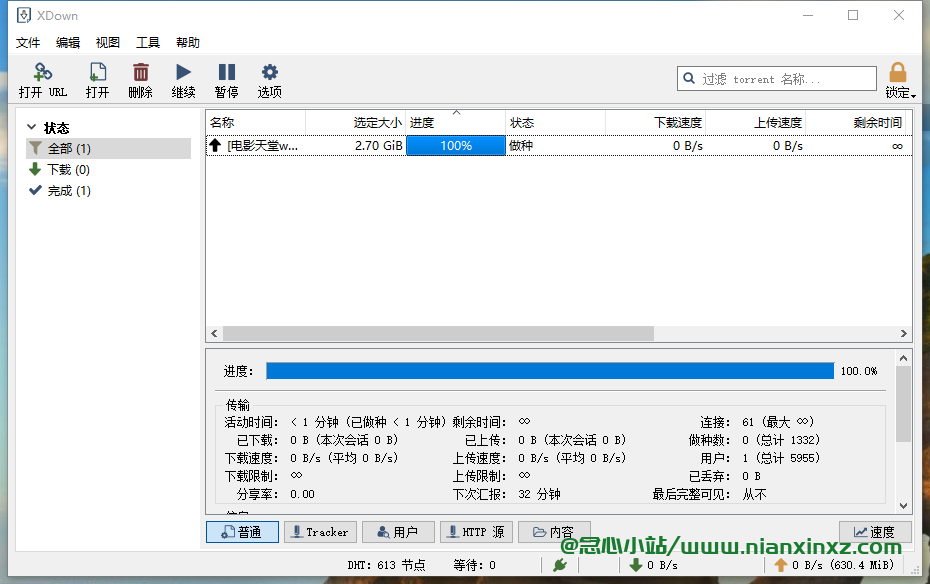Viewport: 930px width, 584px height.
Task: Open the 帮助 menu
Action: [187, 43]
